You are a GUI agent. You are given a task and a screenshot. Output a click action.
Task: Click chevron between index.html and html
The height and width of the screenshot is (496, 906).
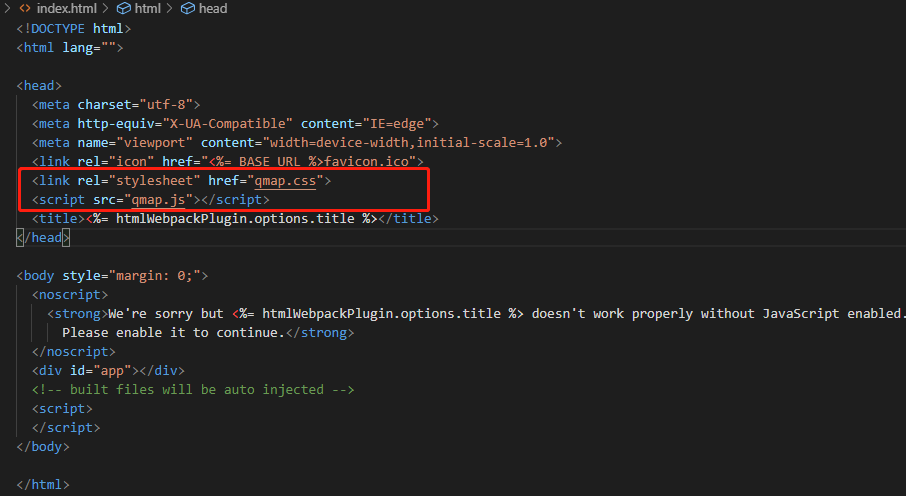(106, 9)
